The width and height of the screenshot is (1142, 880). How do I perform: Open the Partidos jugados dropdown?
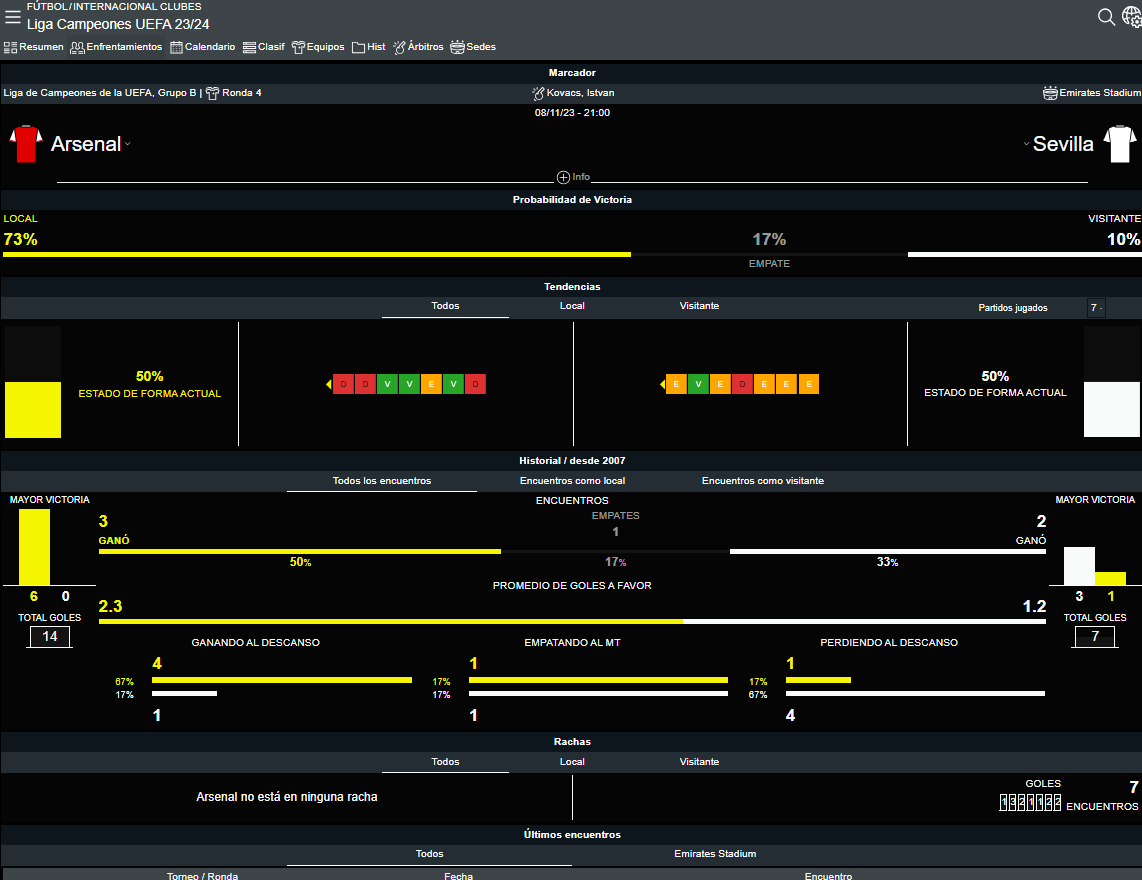(1096, 308)
